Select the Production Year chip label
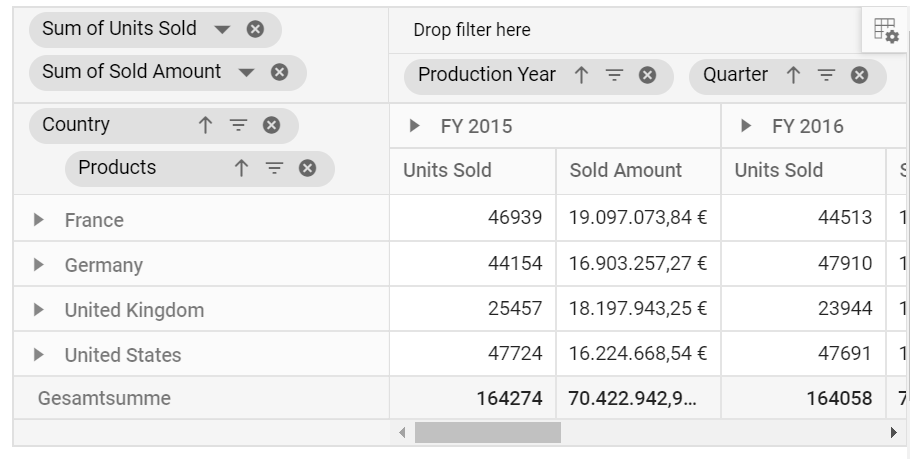 click(x=487, y=74)
